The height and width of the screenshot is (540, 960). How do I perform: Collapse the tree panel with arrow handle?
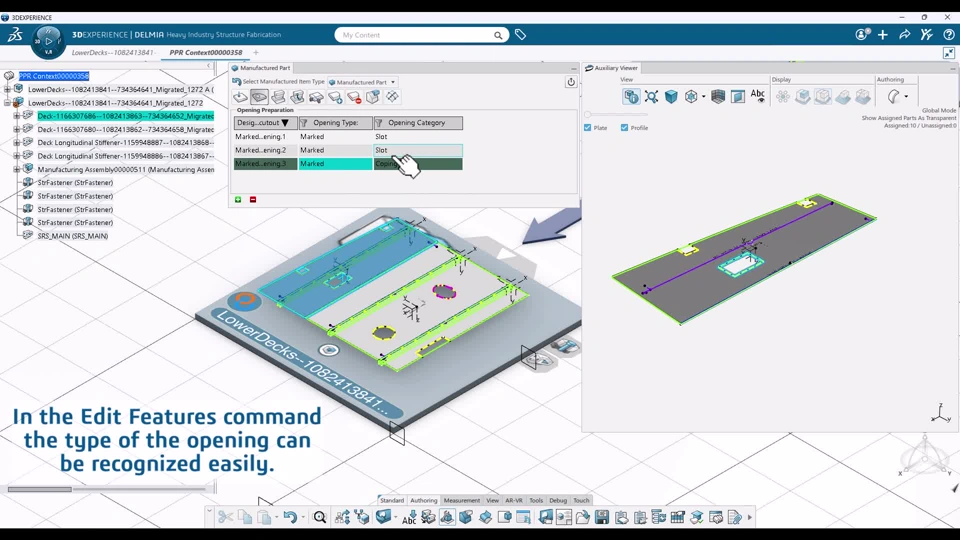click(x=209, y=66)
